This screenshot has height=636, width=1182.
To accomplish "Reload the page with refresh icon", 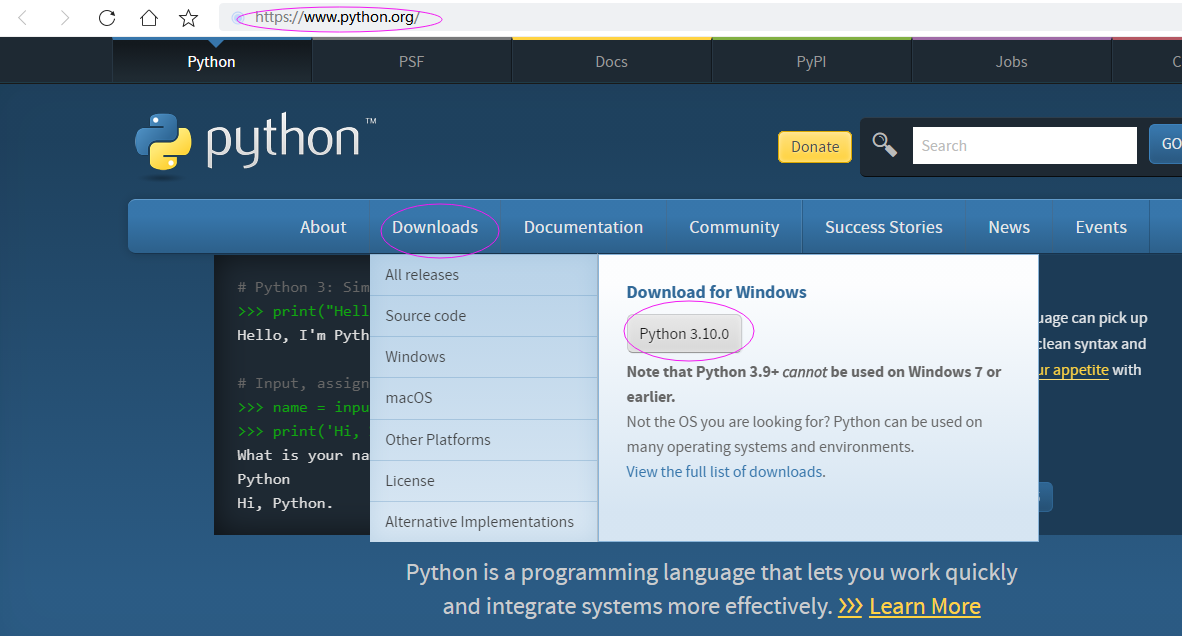I will coord(107,18).
